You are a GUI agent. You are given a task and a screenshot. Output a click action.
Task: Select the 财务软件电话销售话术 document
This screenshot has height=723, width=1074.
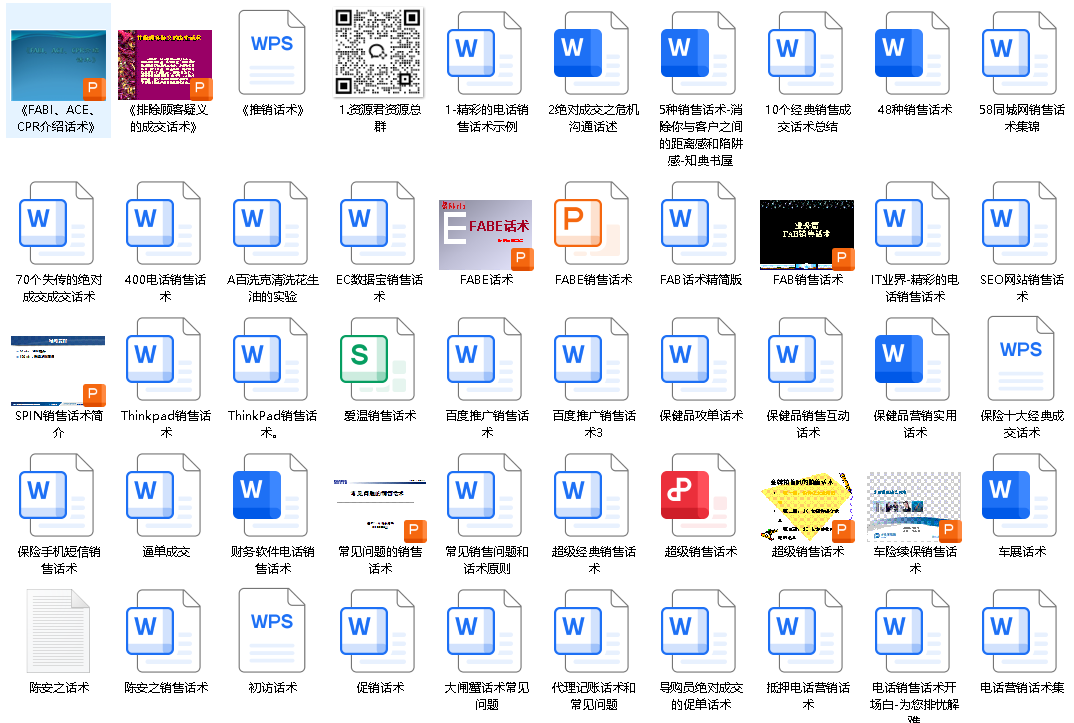pos(272,495)
